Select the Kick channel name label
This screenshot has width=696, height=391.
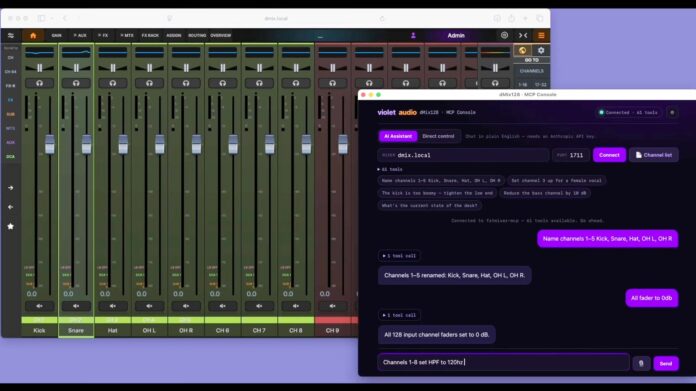[x=40, y=331]
